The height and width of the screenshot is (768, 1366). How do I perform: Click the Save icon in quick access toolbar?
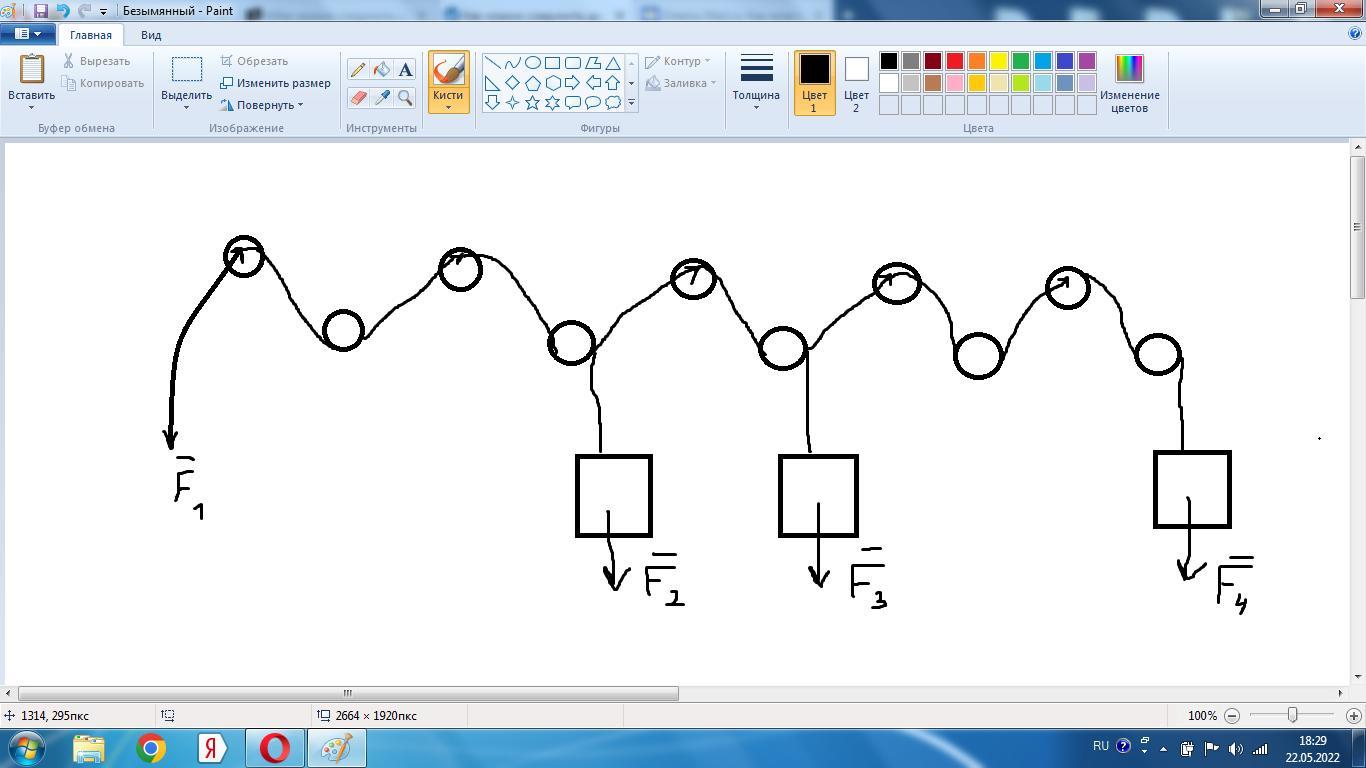coord(41,11)
